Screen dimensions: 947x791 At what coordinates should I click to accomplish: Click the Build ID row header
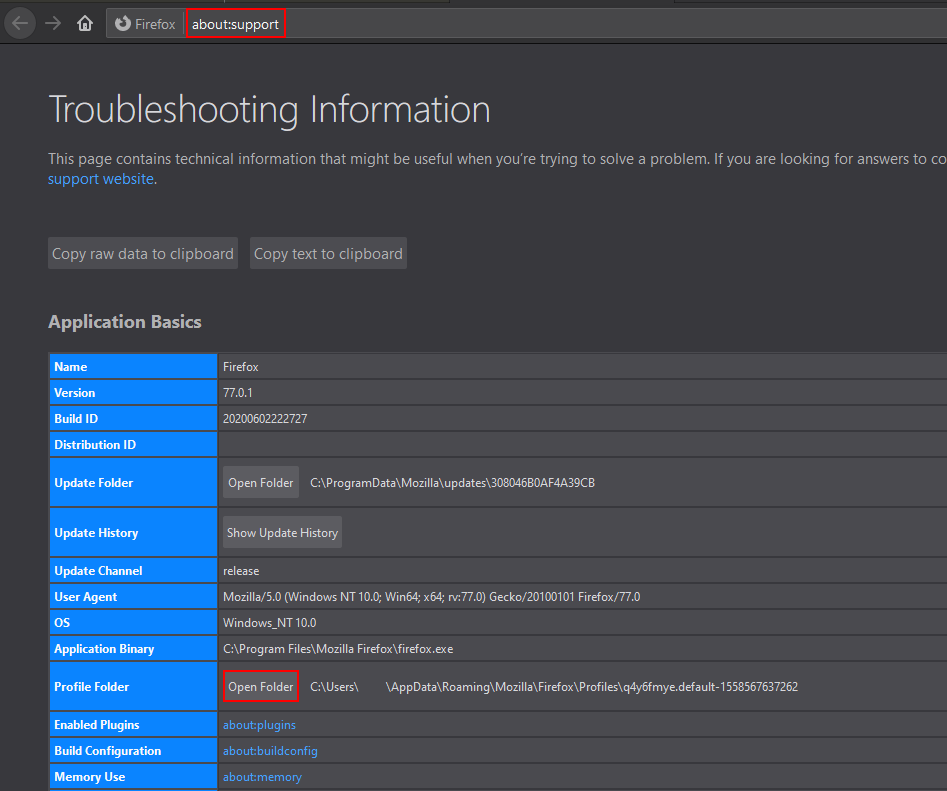pos(133,418)
